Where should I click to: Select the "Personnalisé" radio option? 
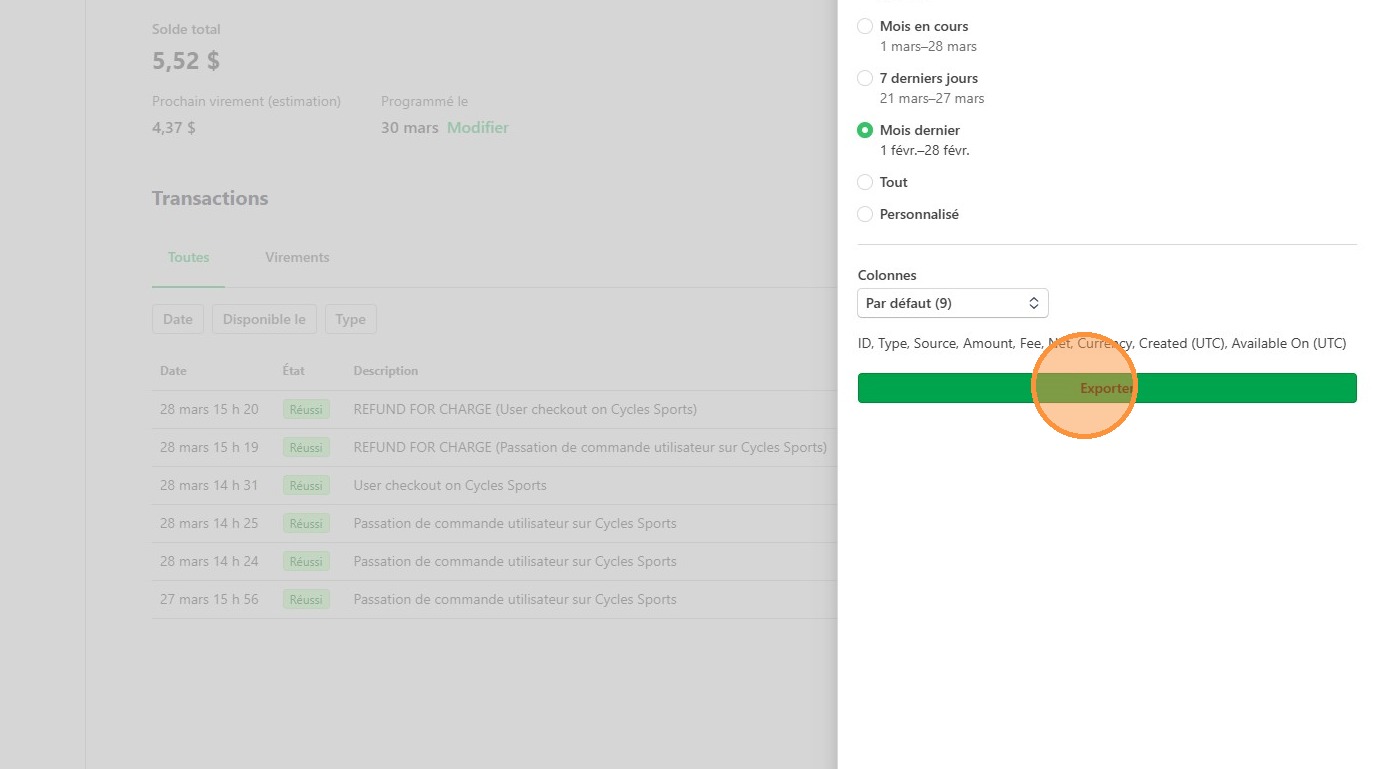tap(865, 214)
